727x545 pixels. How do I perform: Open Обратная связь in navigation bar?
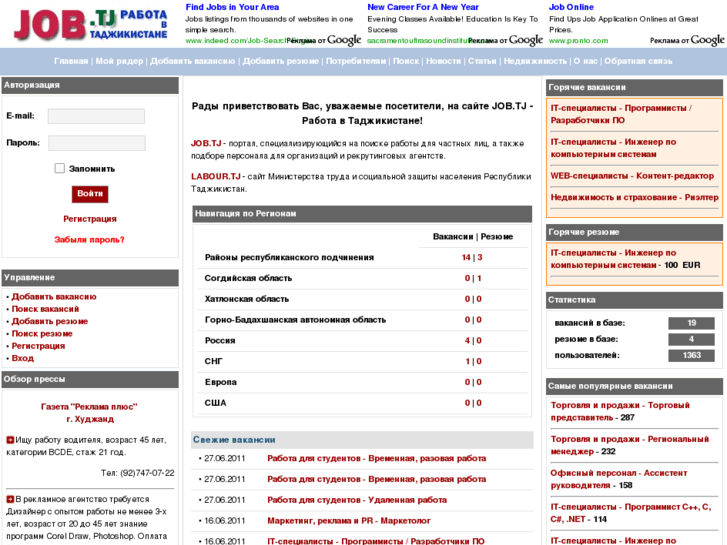[x=638, y=61]
